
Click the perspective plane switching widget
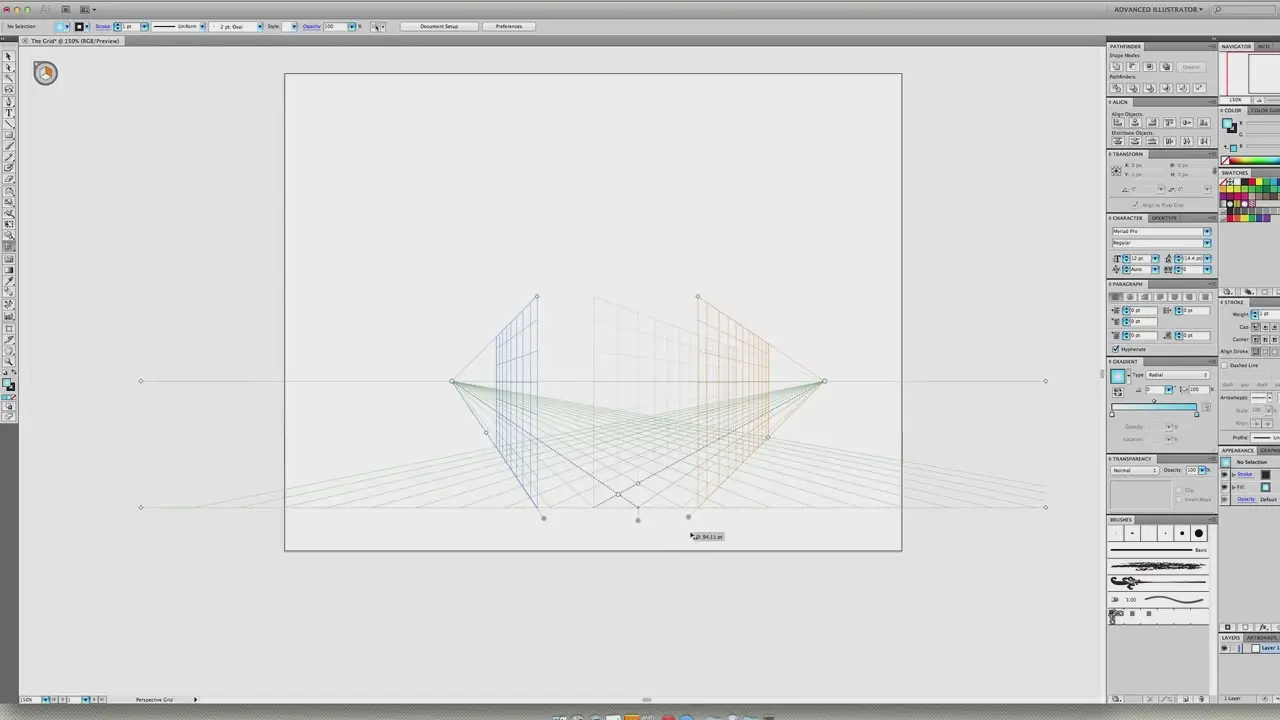click(45, 72)
